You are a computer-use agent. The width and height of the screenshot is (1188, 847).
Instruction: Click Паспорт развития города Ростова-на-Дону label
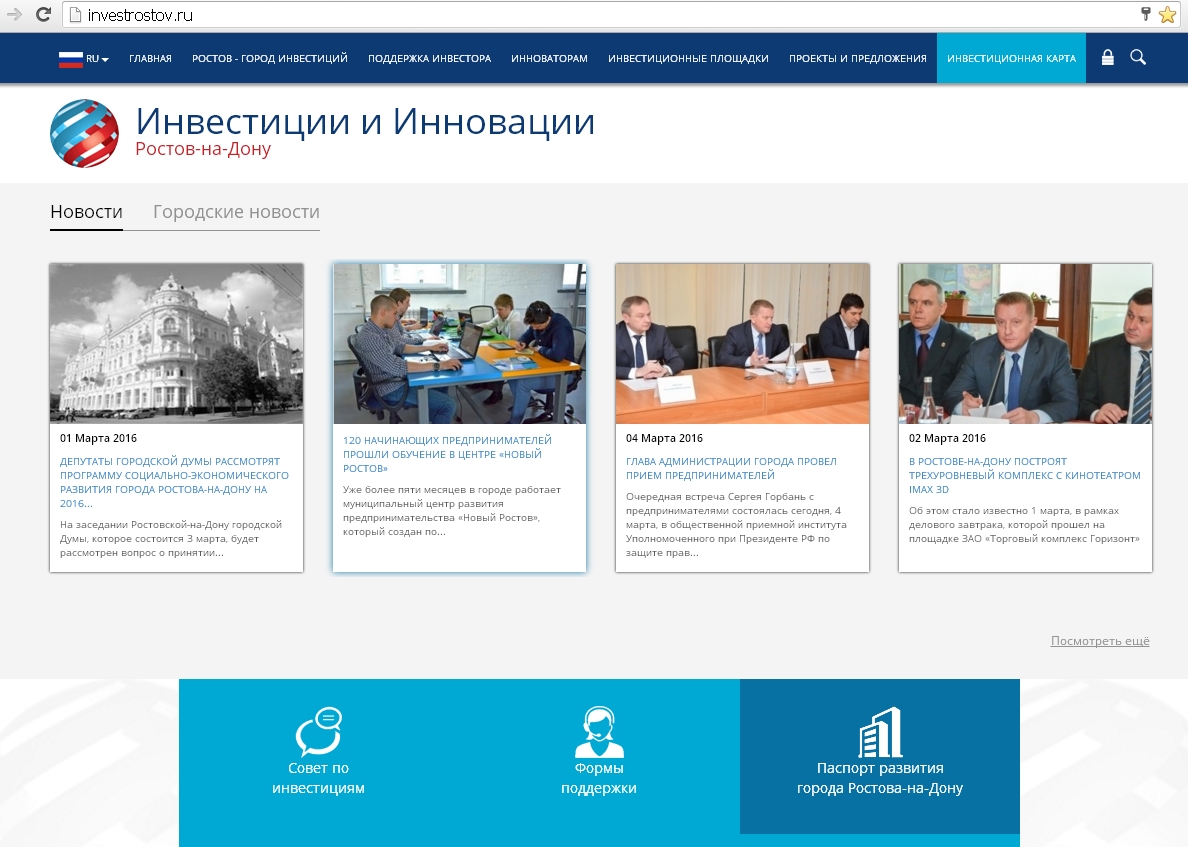tap(880, 778)
